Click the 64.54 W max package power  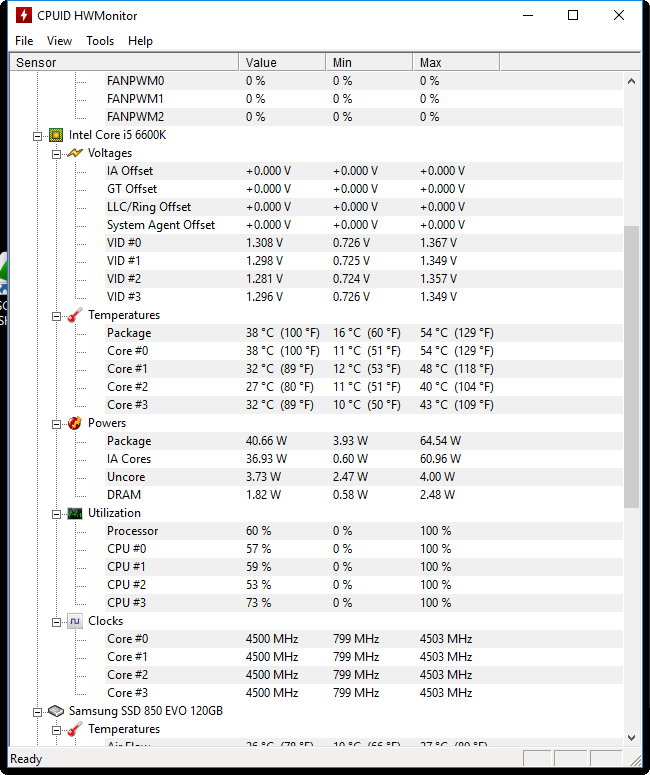pos(440,441)
